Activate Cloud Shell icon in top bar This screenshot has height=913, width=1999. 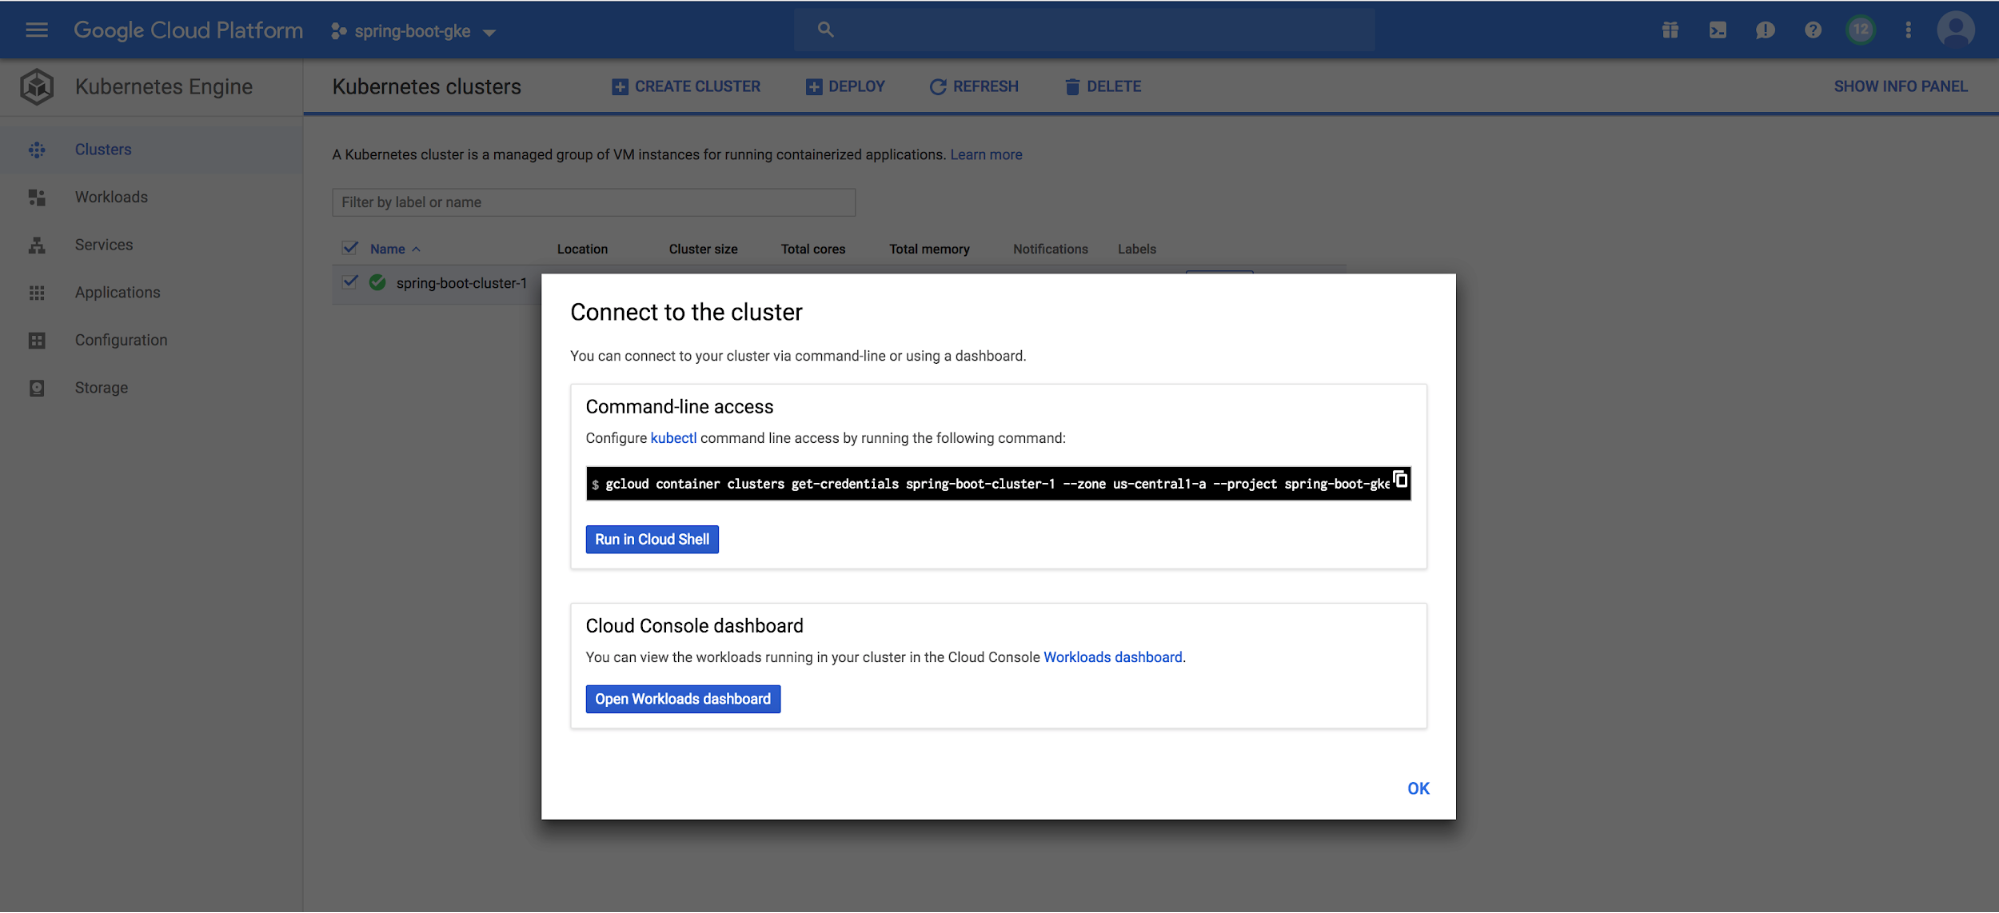tap(1717, 30)
